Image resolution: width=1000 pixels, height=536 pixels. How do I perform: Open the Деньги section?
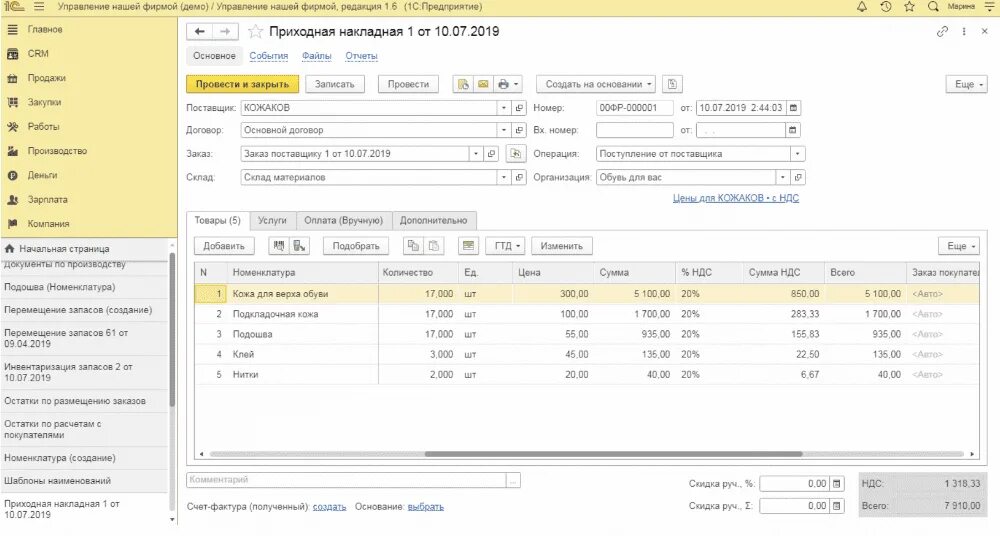click(42, 175)
